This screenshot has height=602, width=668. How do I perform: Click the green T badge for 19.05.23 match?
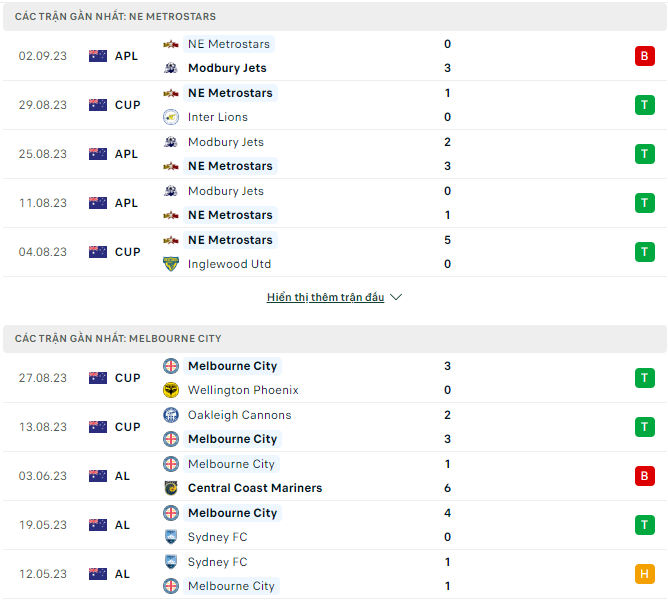(644, 525)
